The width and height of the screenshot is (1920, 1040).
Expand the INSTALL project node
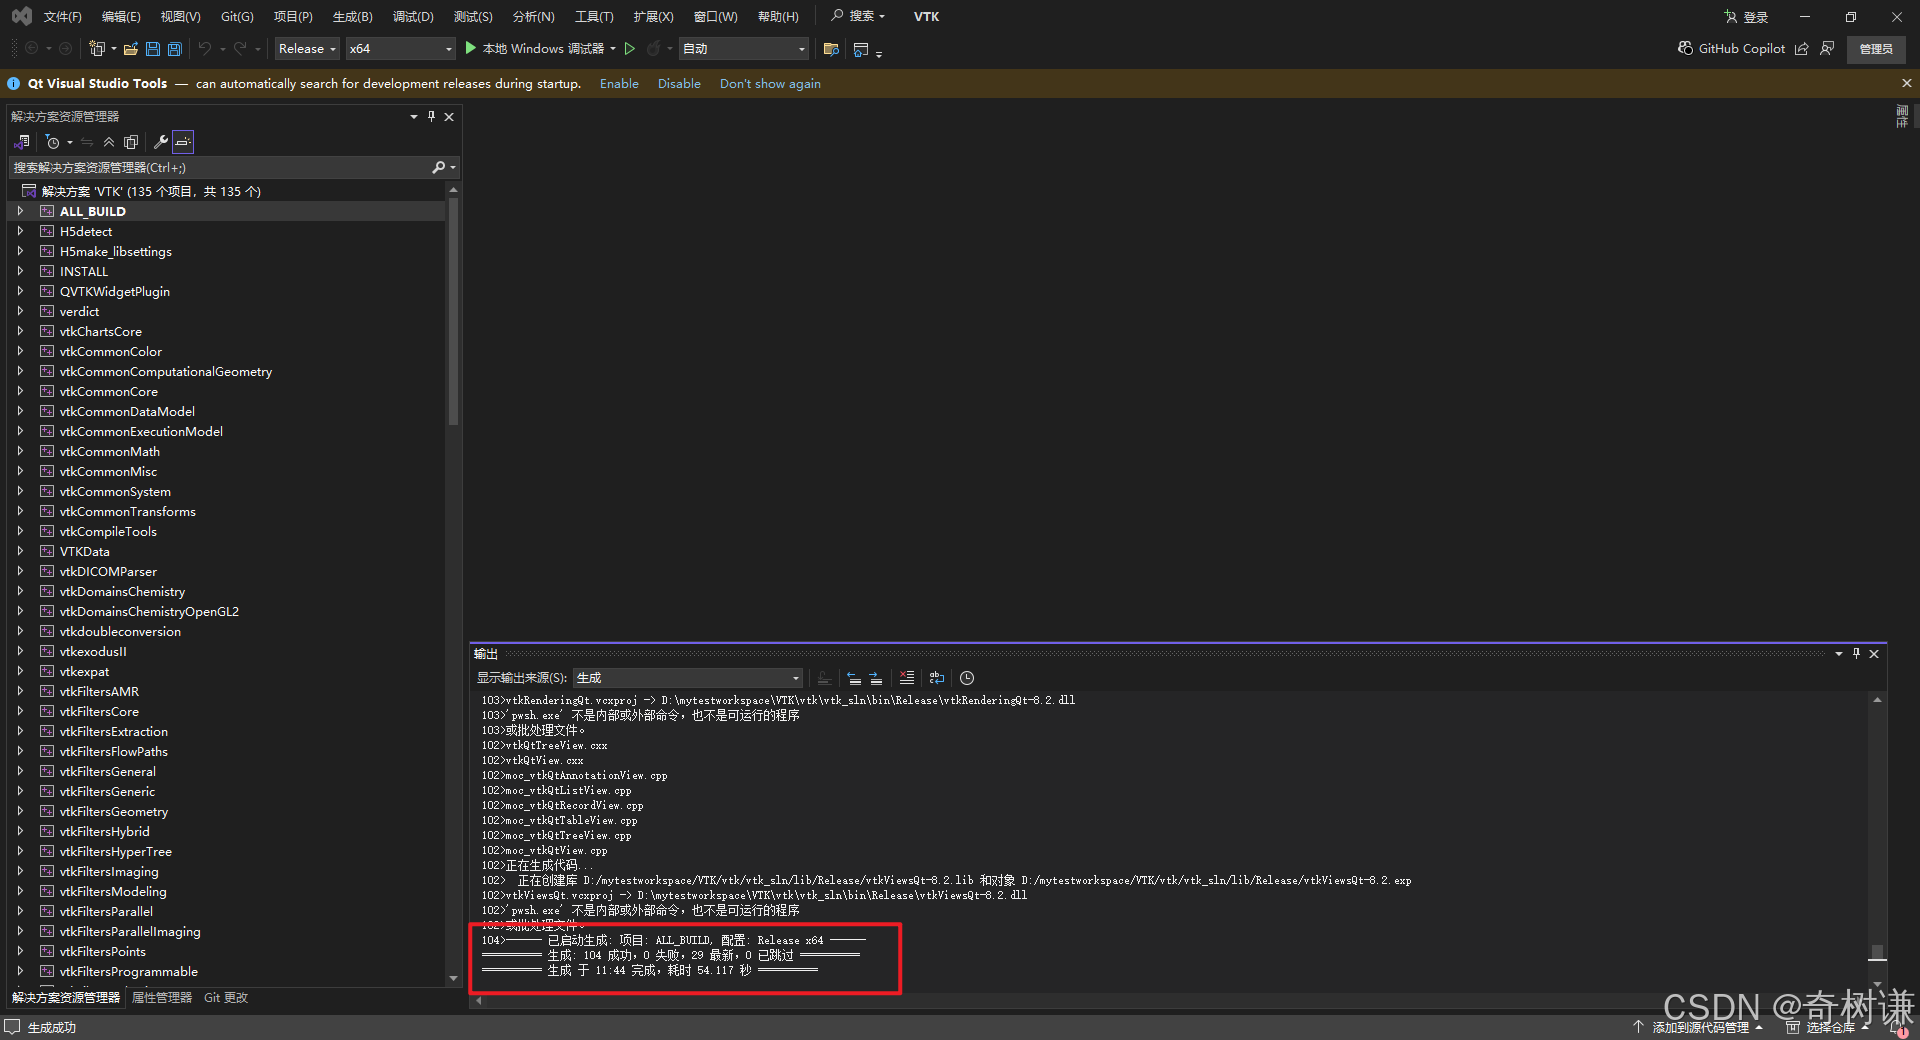(x=20, y=271)
